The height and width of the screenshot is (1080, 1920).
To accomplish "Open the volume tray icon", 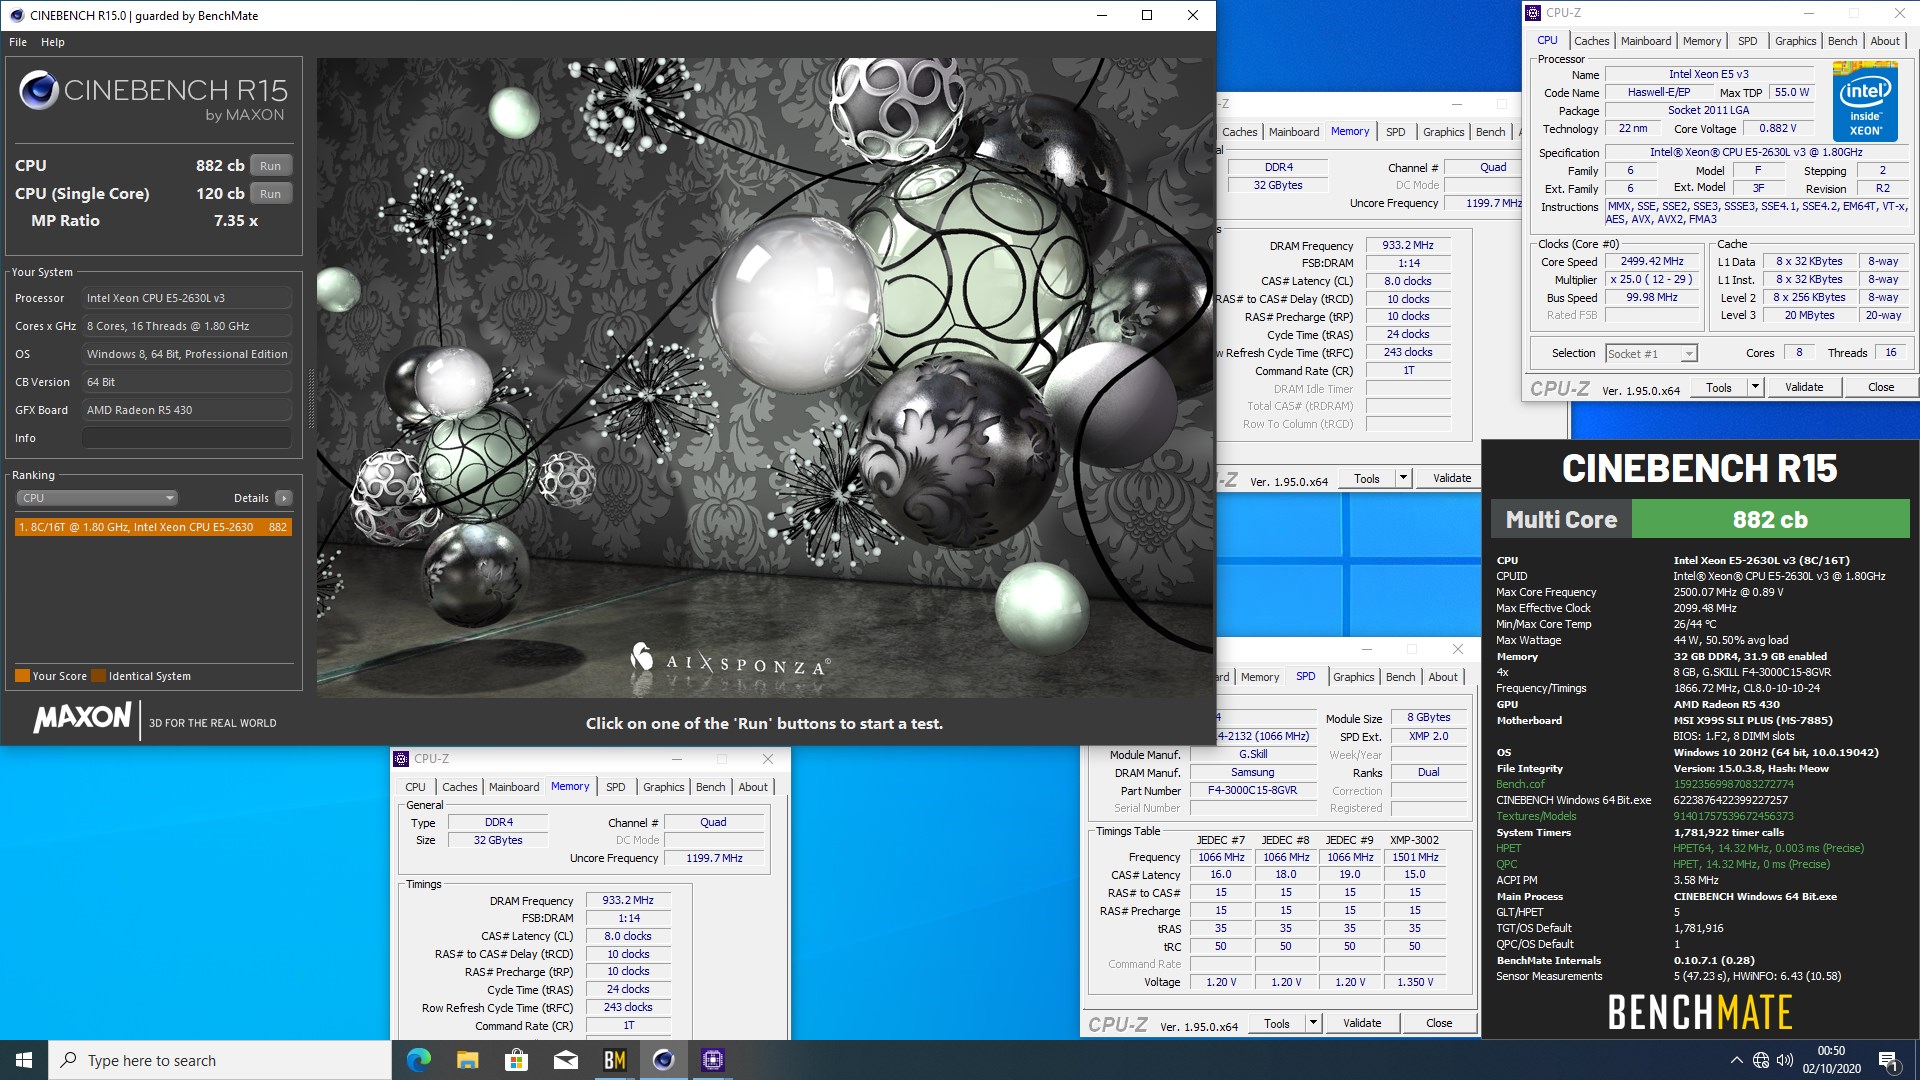I will point(1785,1060).
